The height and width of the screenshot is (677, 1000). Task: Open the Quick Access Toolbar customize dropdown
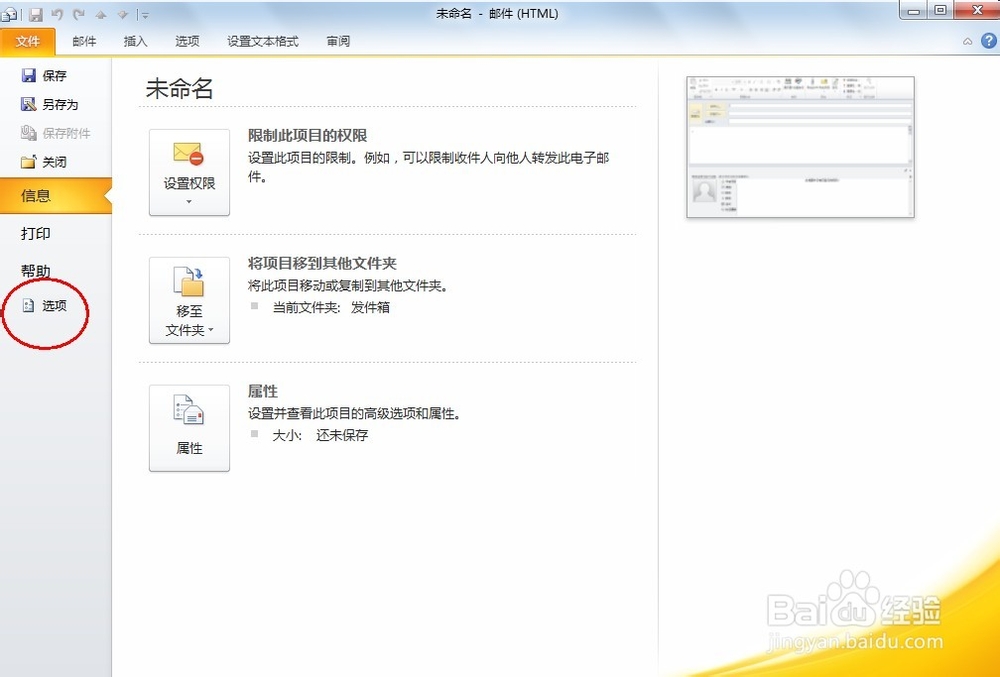tap(144, 14)
